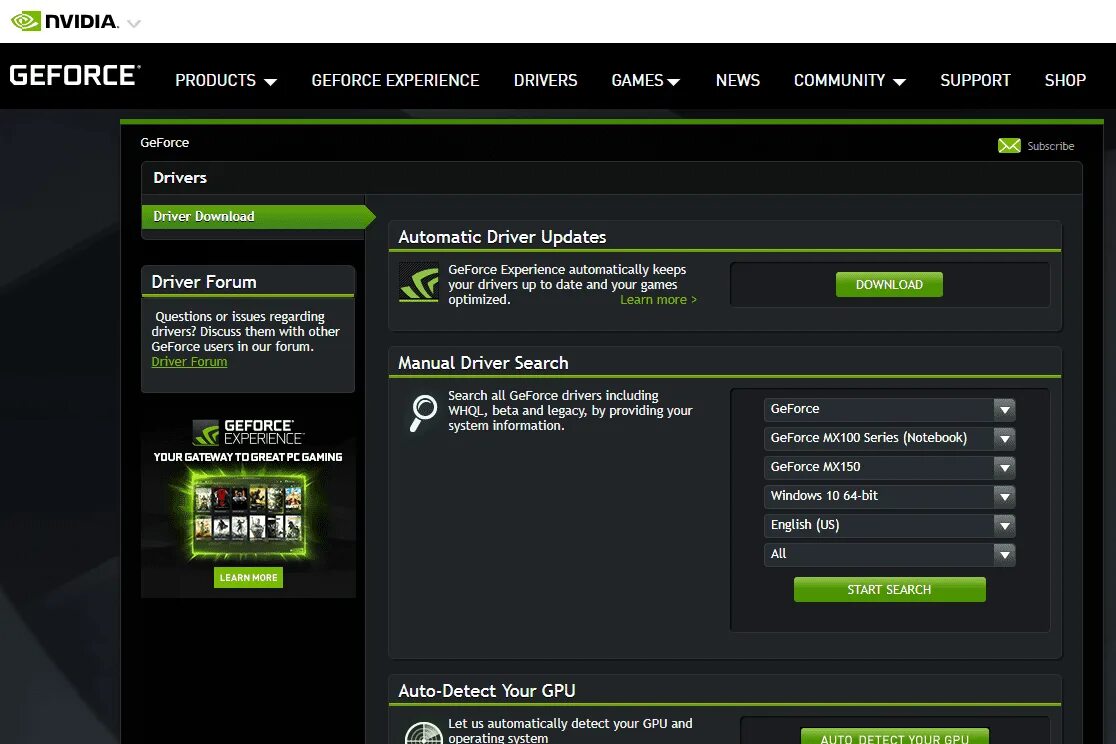
Task: Open the GeForce MX150 product dropdown
Action: coord(889,467)
